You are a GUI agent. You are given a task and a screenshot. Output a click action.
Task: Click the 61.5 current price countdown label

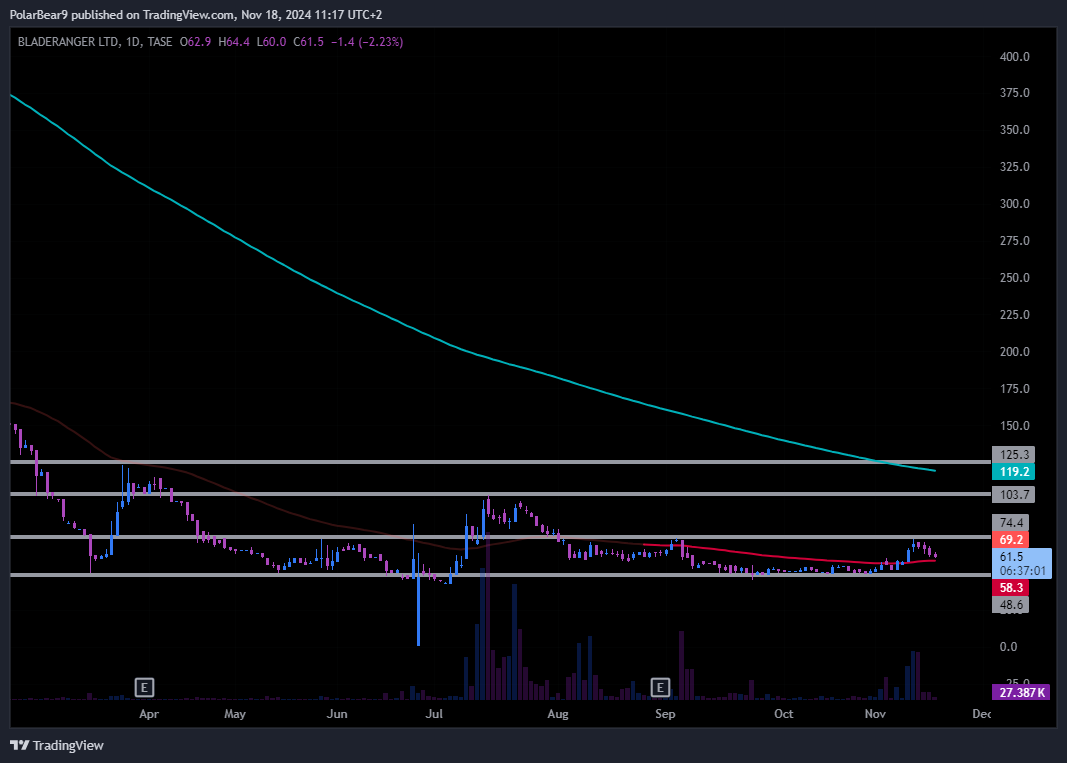tap(1022, 564)
